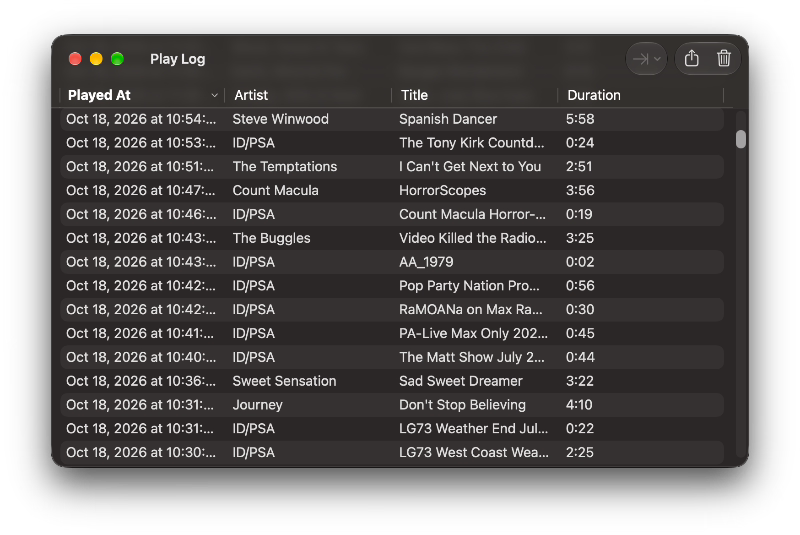Open the dropdown chevron beside the arrow icon
The height and width of the screenshot is (535, 800).
(657, 59)
